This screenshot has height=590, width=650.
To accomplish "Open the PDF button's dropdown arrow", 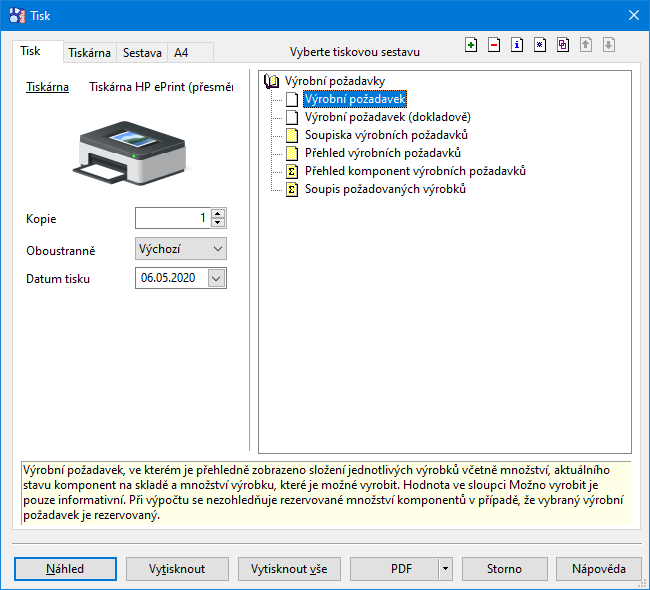I will pyautogui.click(x=445, y=569).
